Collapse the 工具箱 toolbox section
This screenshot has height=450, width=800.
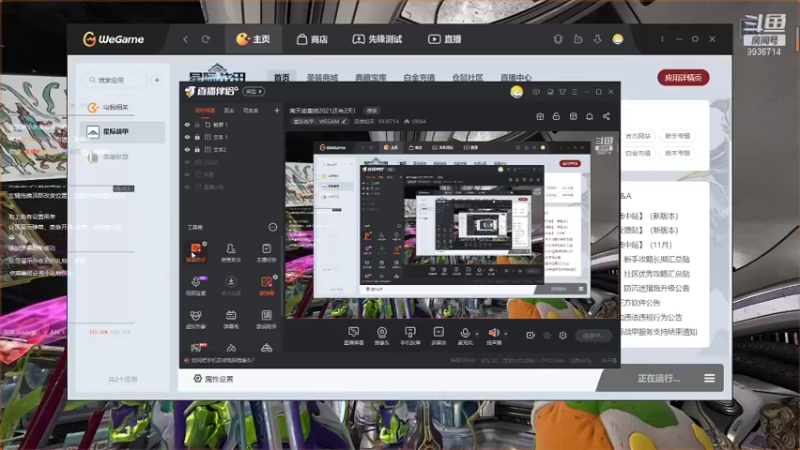273,227
